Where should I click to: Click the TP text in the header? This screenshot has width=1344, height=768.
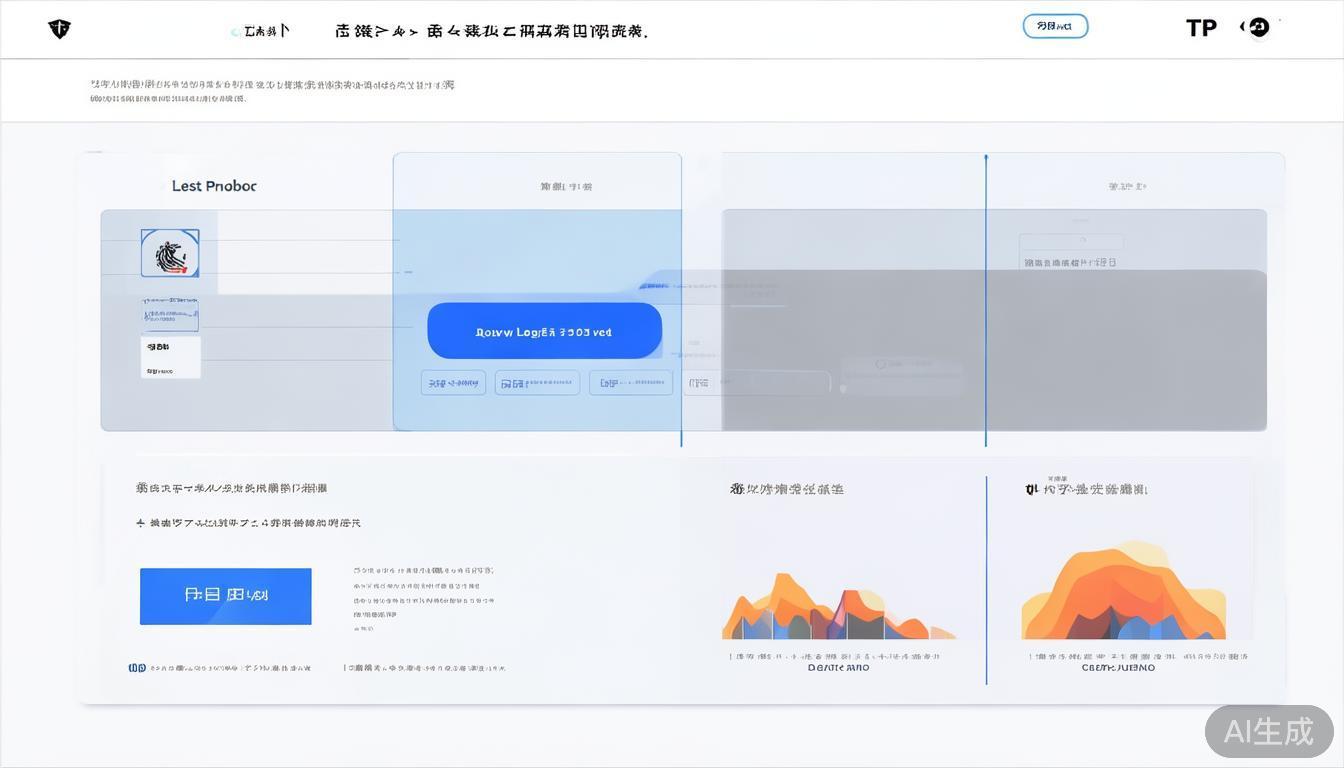point(1201,28)
